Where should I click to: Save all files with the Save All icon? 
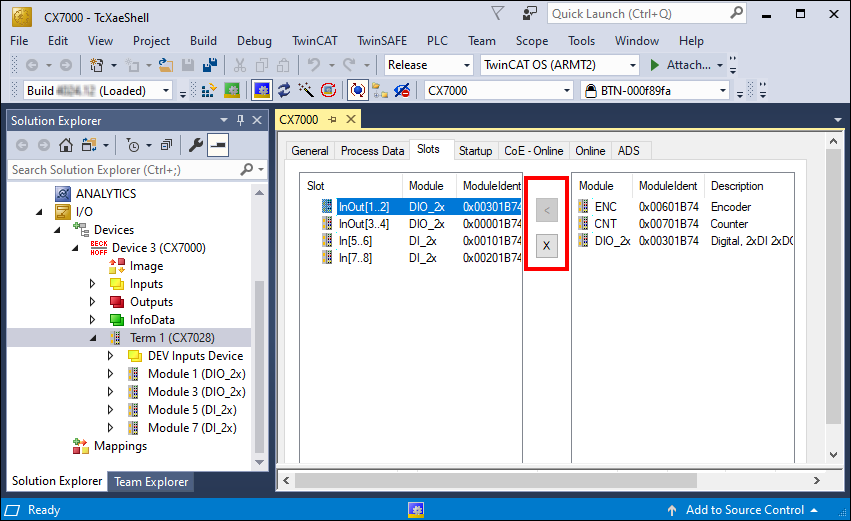pyautogui.click(x=209, y=65)
